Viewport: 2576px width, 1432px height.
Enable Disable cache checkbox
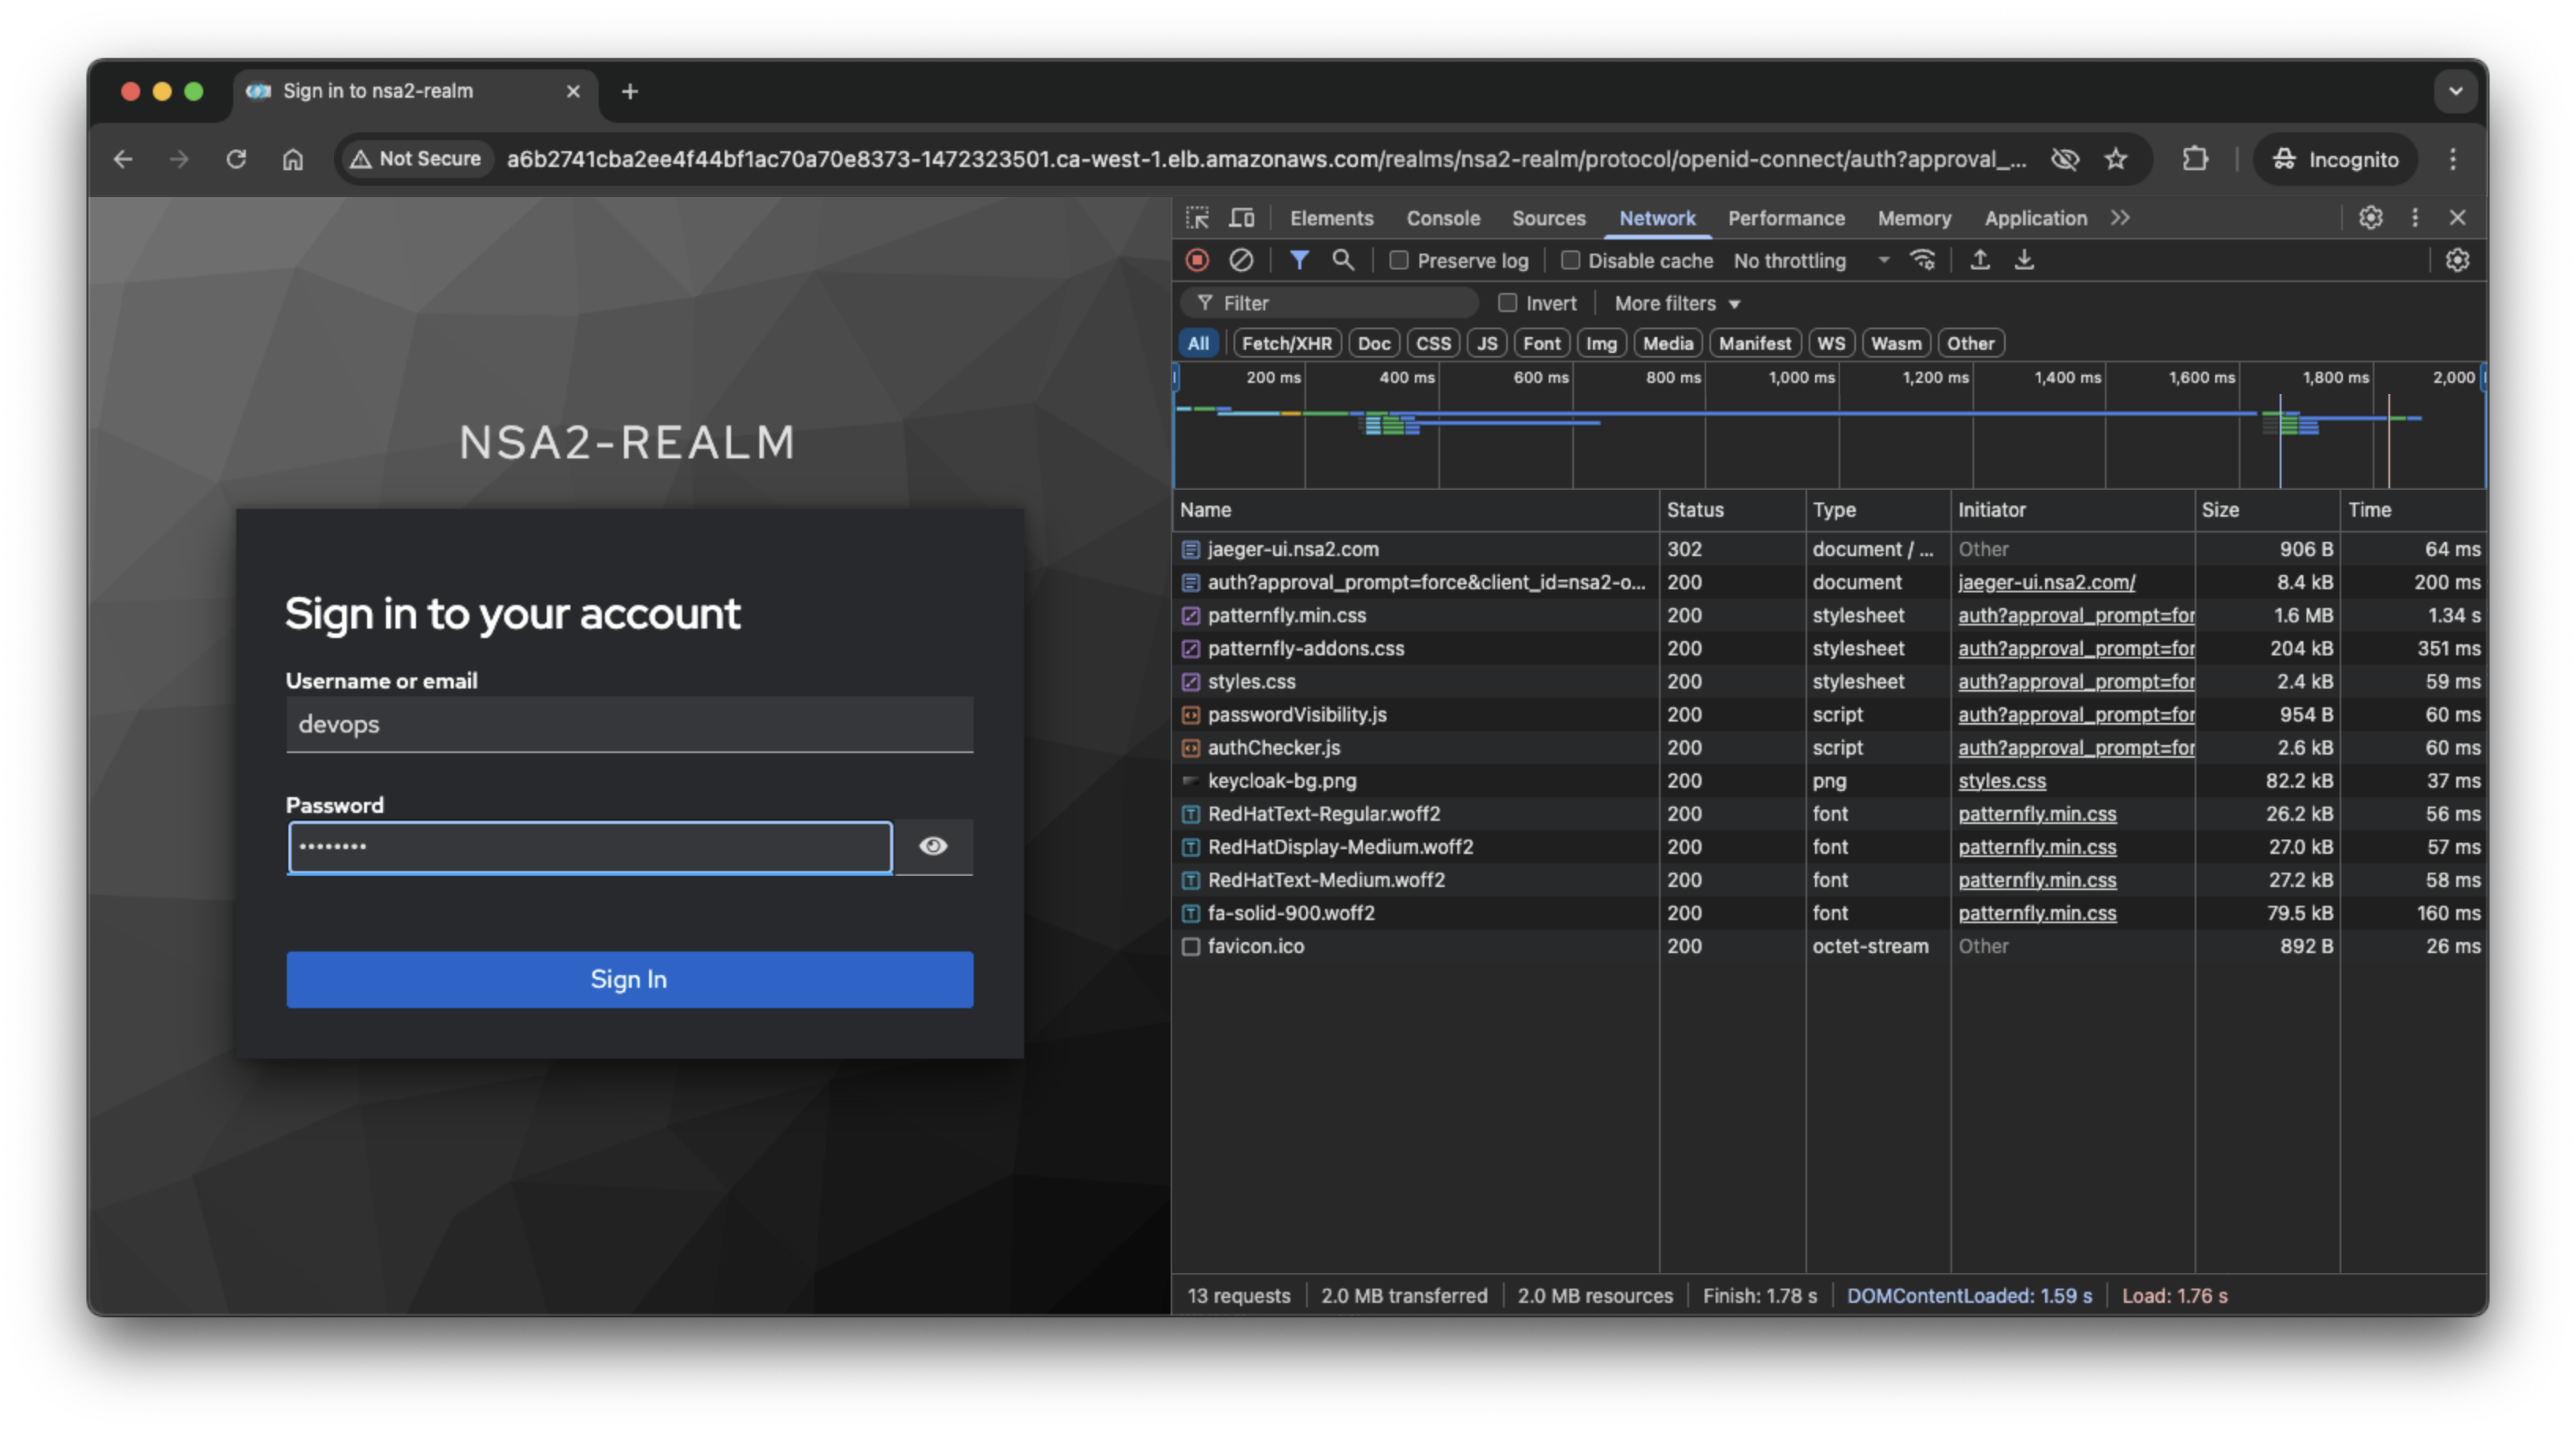click(1570, 260)
